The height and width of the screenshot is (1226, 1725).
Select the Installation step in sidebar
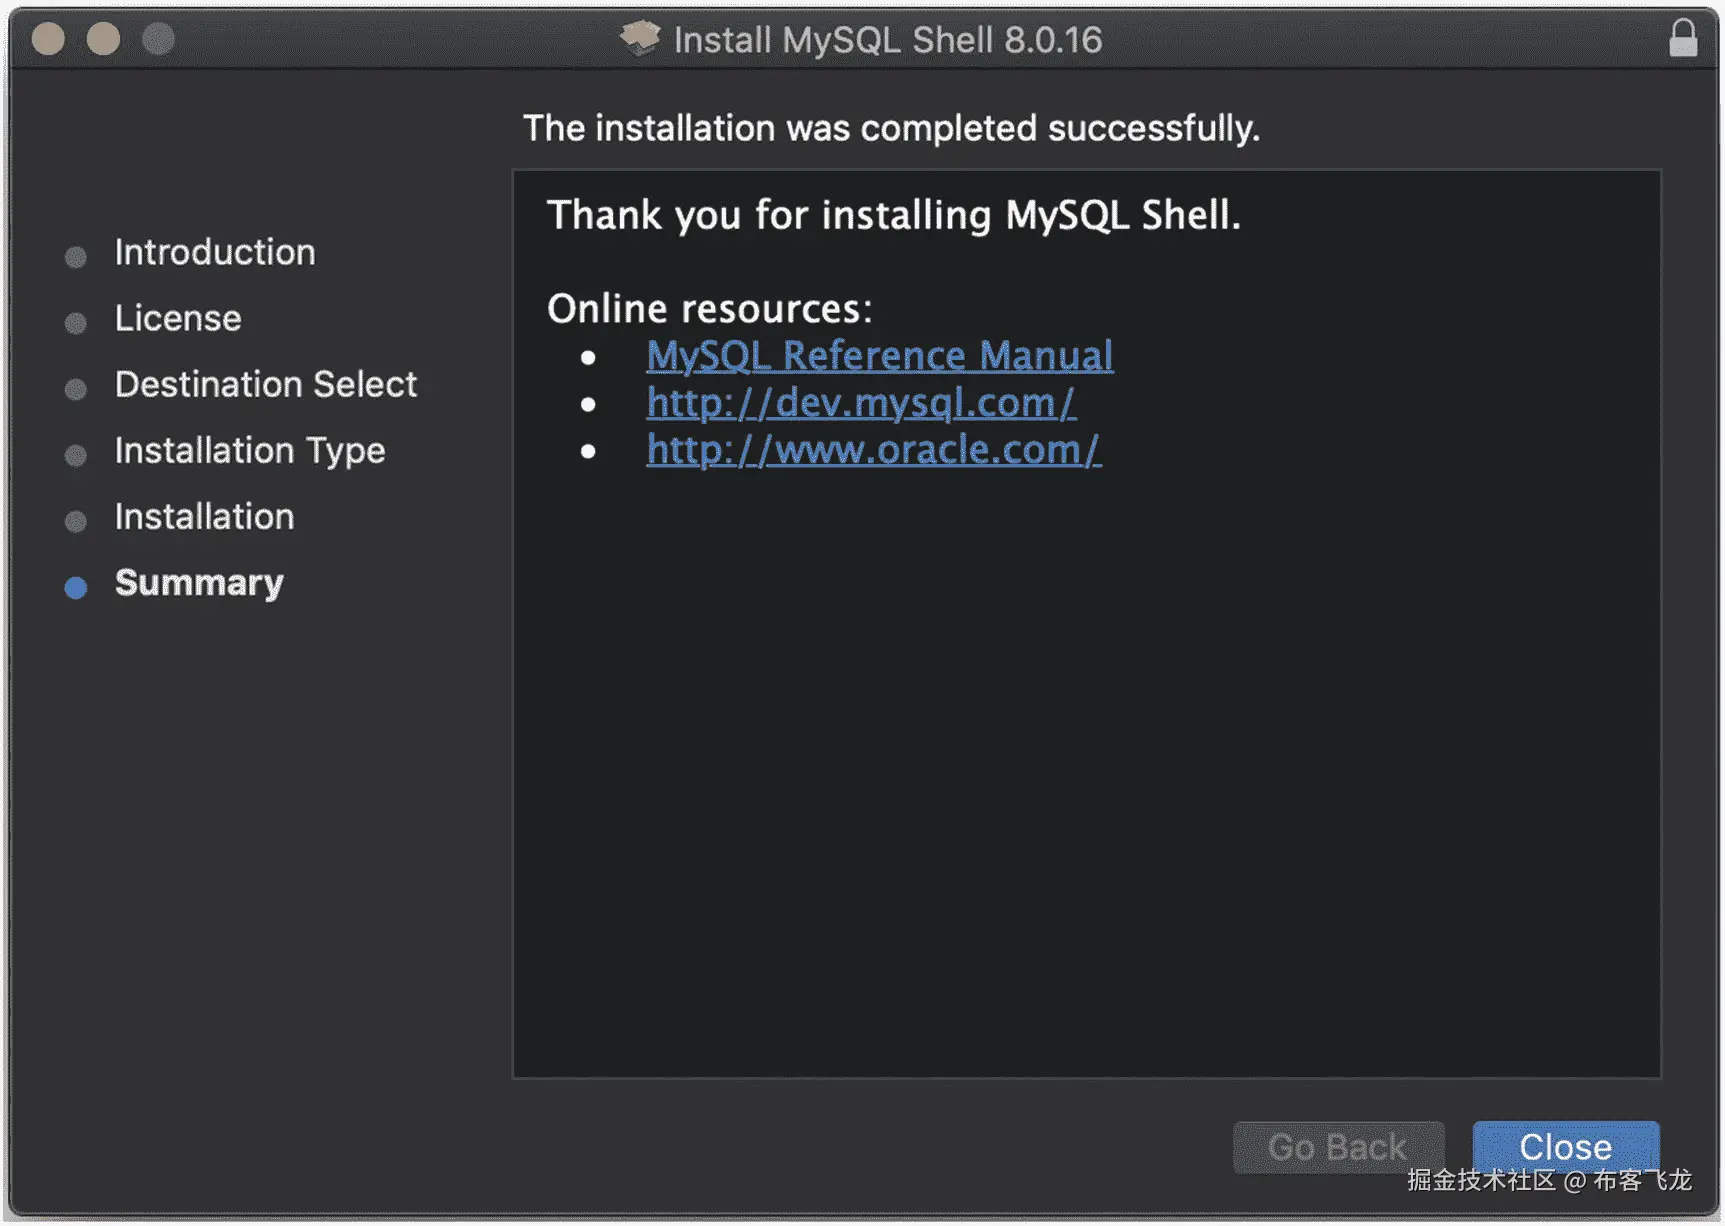204,517
